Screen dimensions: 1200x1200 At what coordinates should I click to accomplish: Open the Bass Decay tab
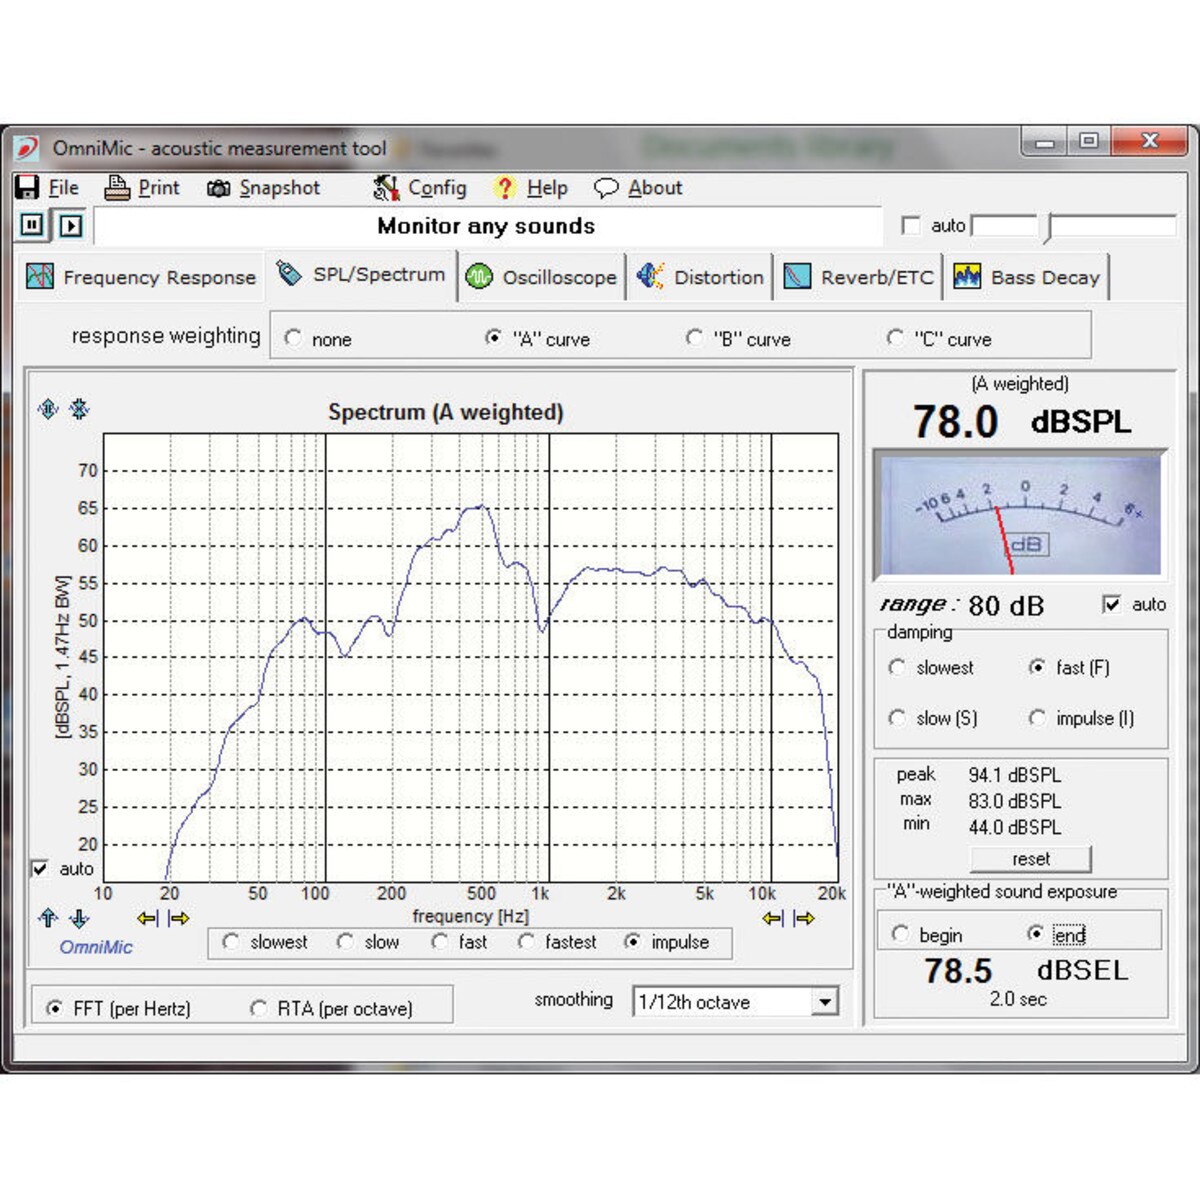click(x=1027, y=277)
